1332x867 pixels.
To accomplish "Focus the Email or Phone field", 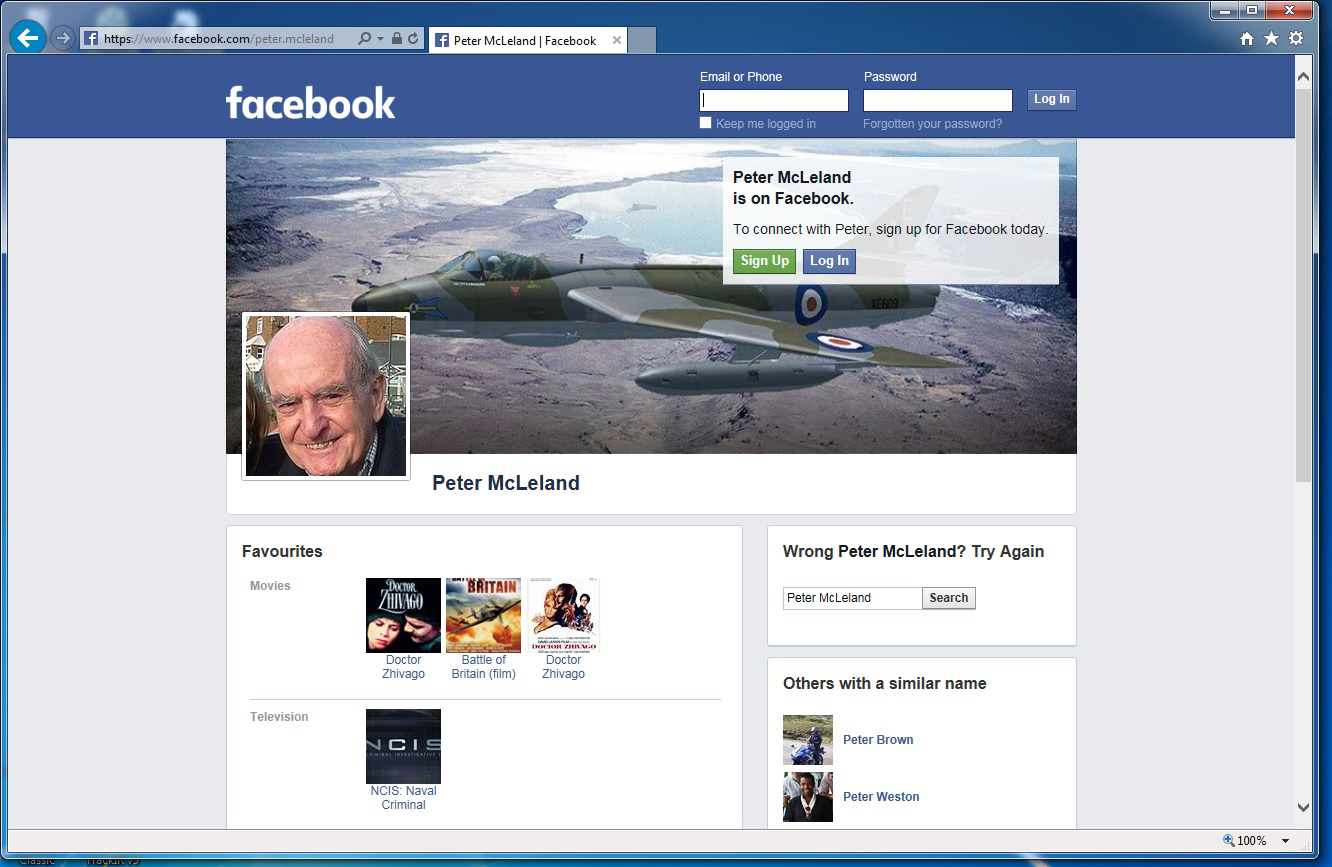I will point(774,100).
